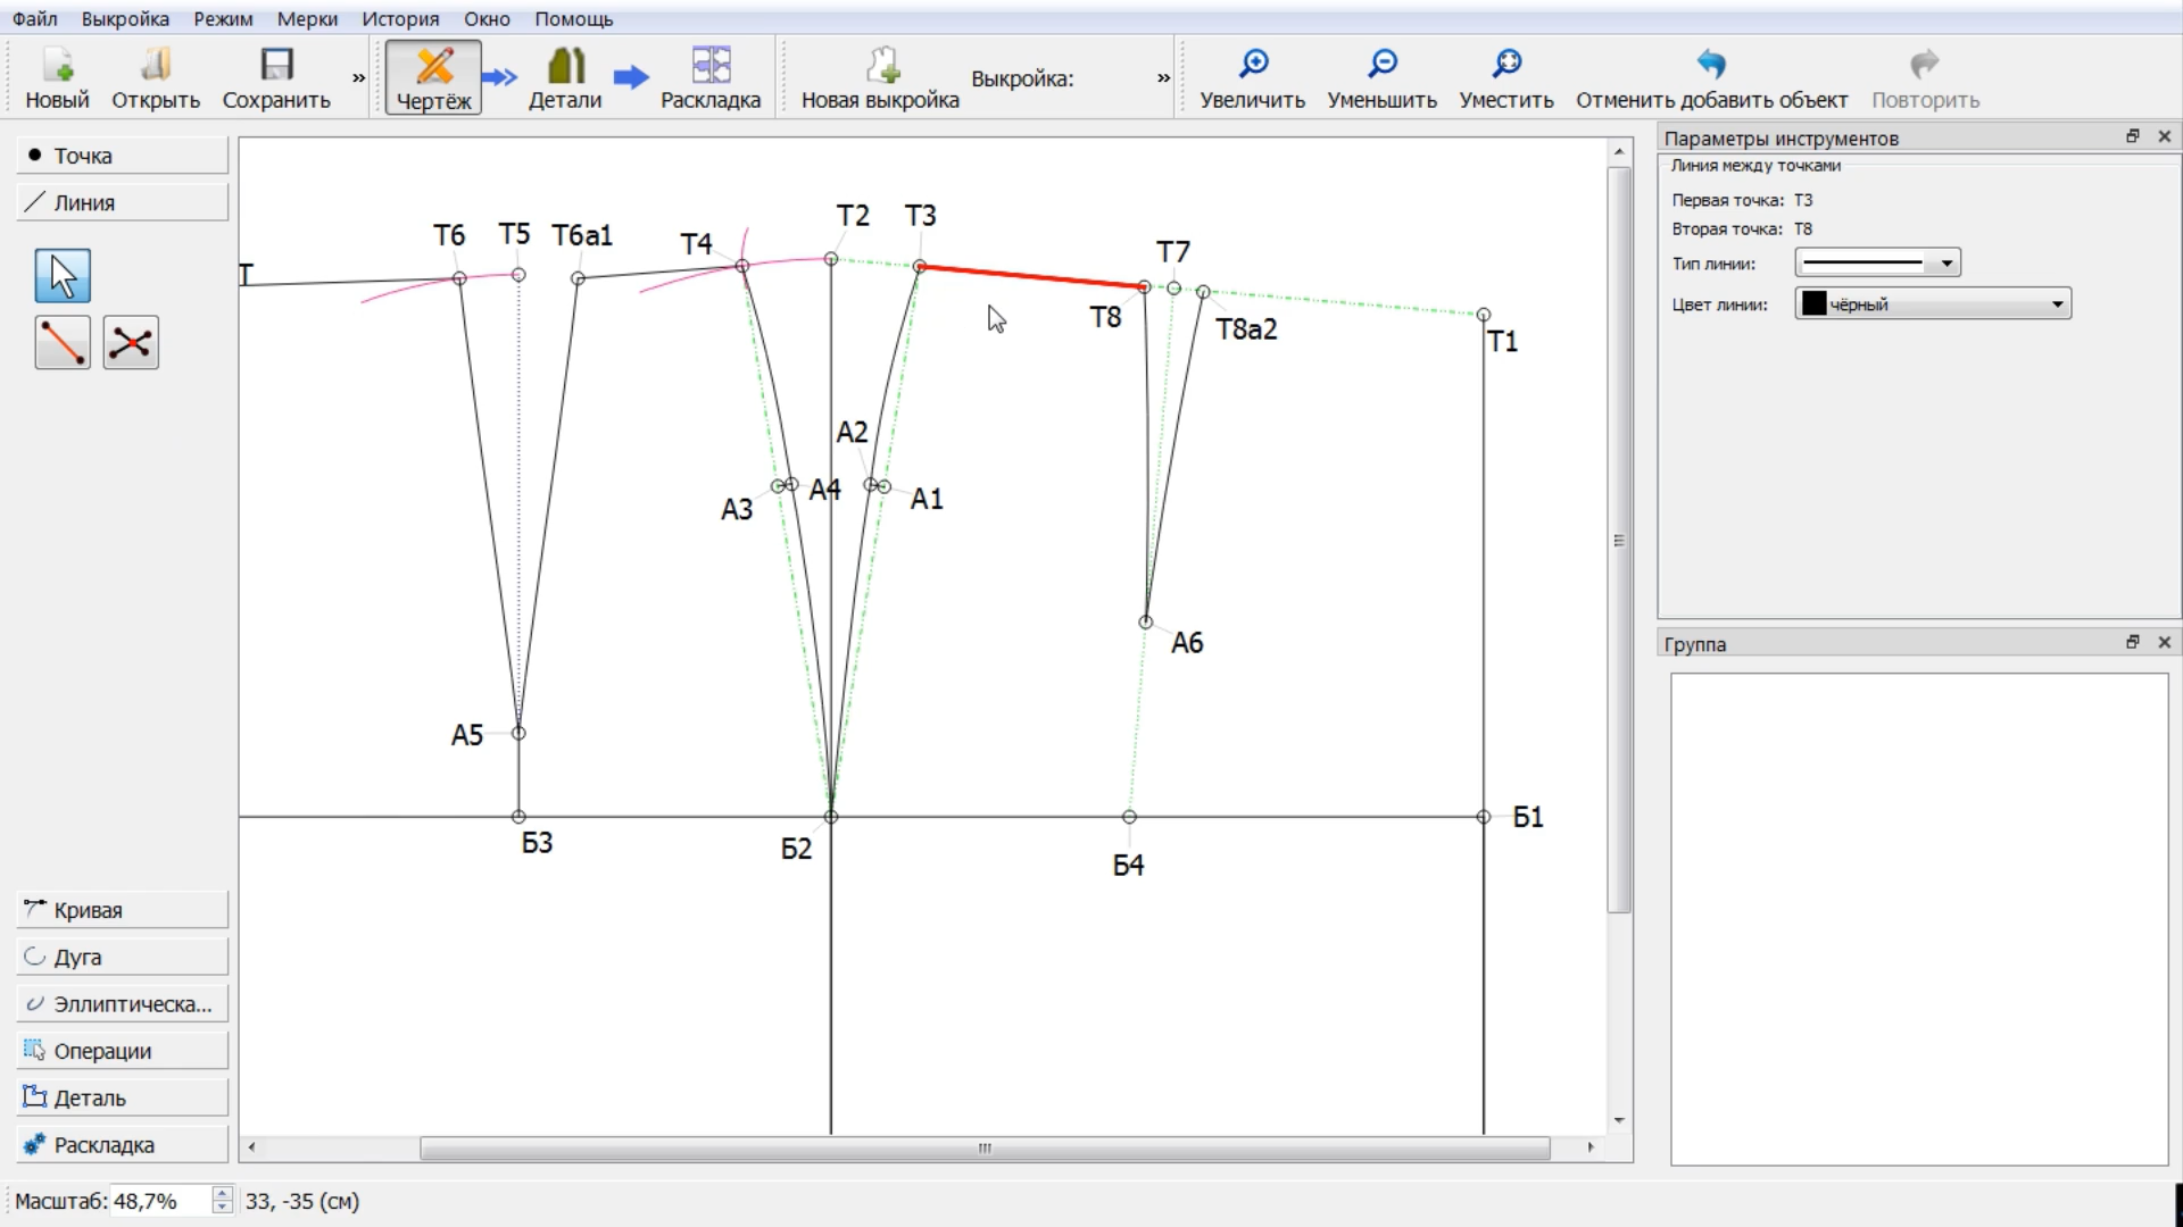Fit drawing with Уместить
The image size is (2183, 1227).
click(x=1506, y=78)
